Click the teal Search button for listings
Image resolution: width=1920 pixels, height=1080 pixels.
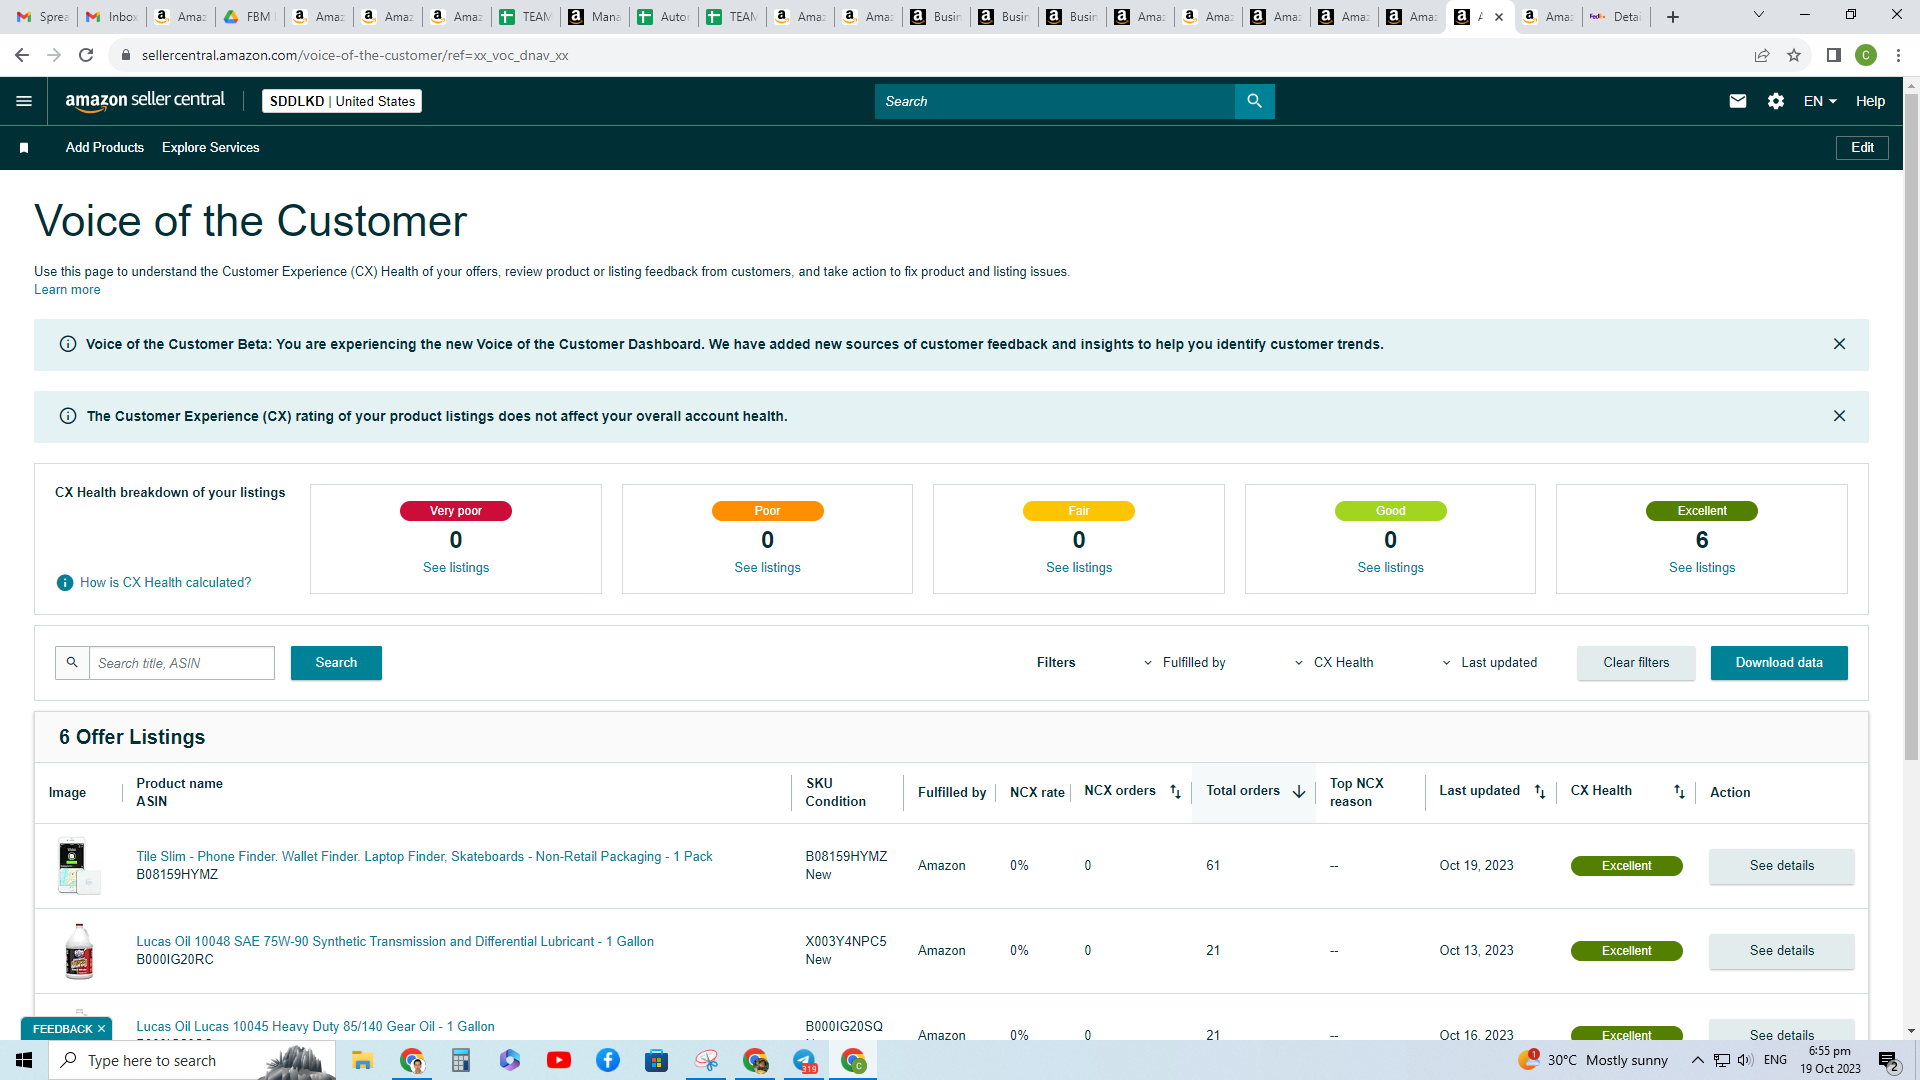point(336,663)
